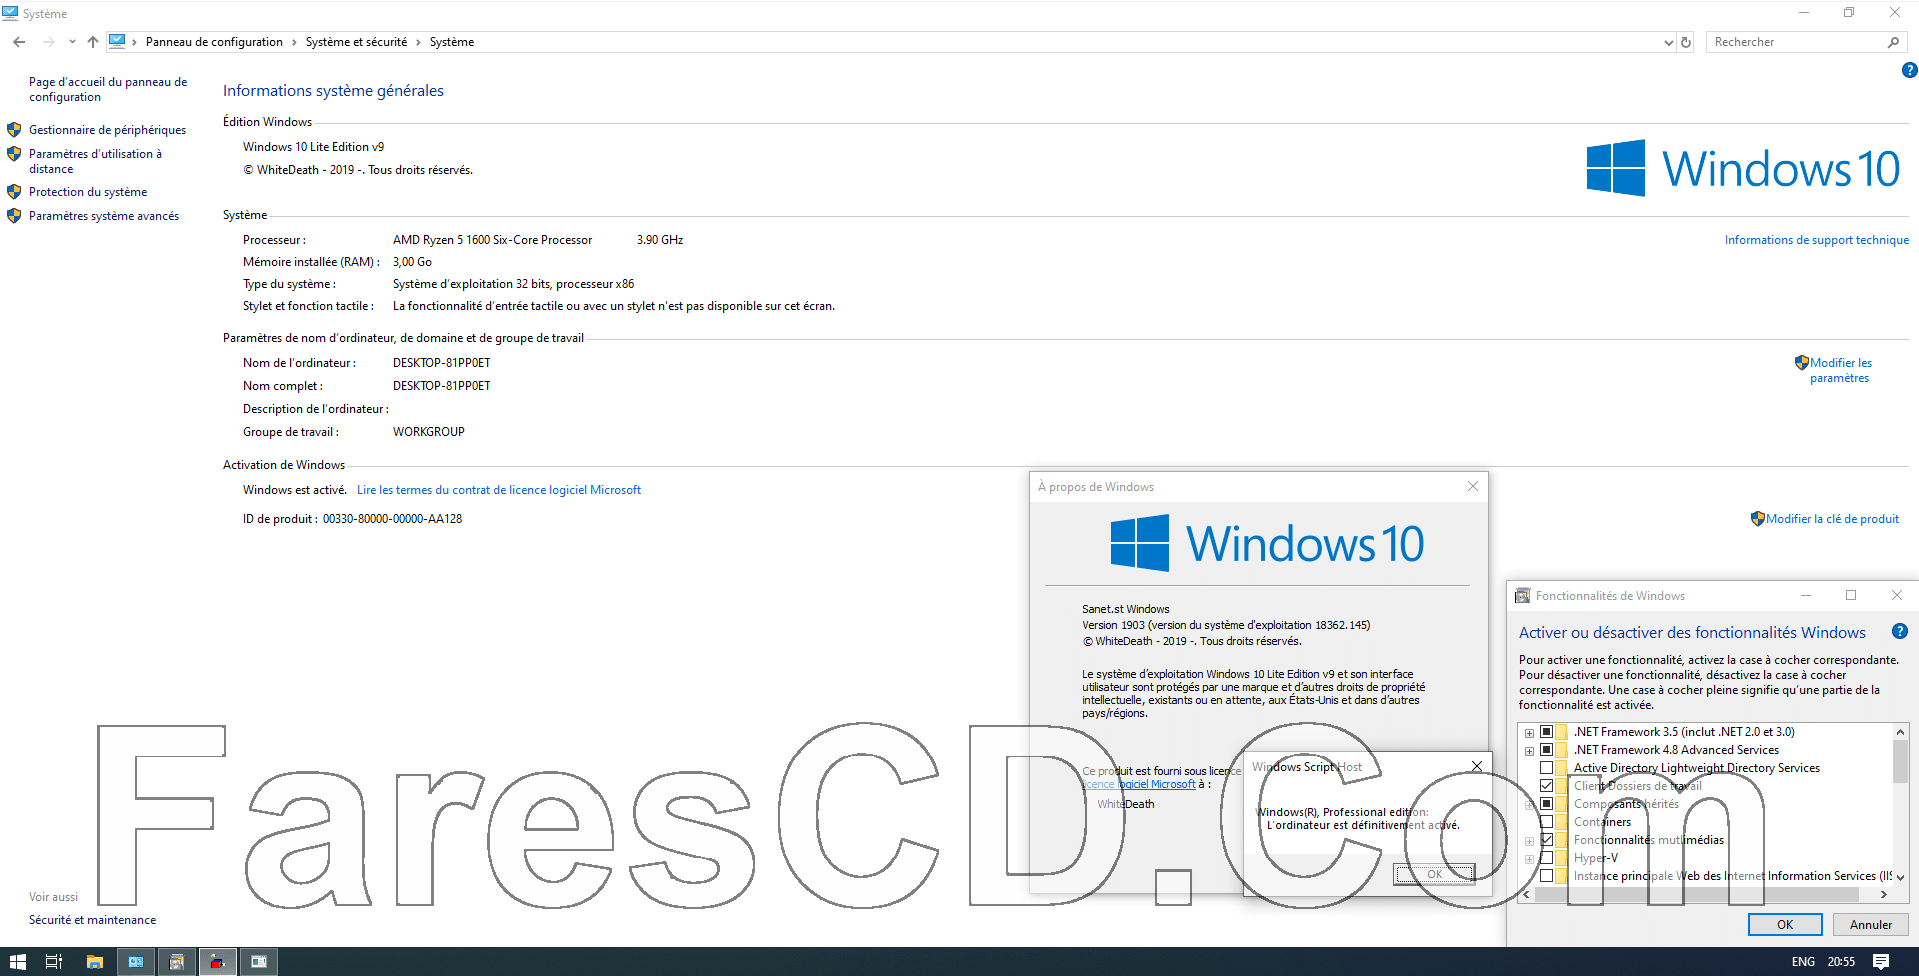Open recent locations dropdown arrow
This screenshot has width=1919, height=976.
point(72,42)
